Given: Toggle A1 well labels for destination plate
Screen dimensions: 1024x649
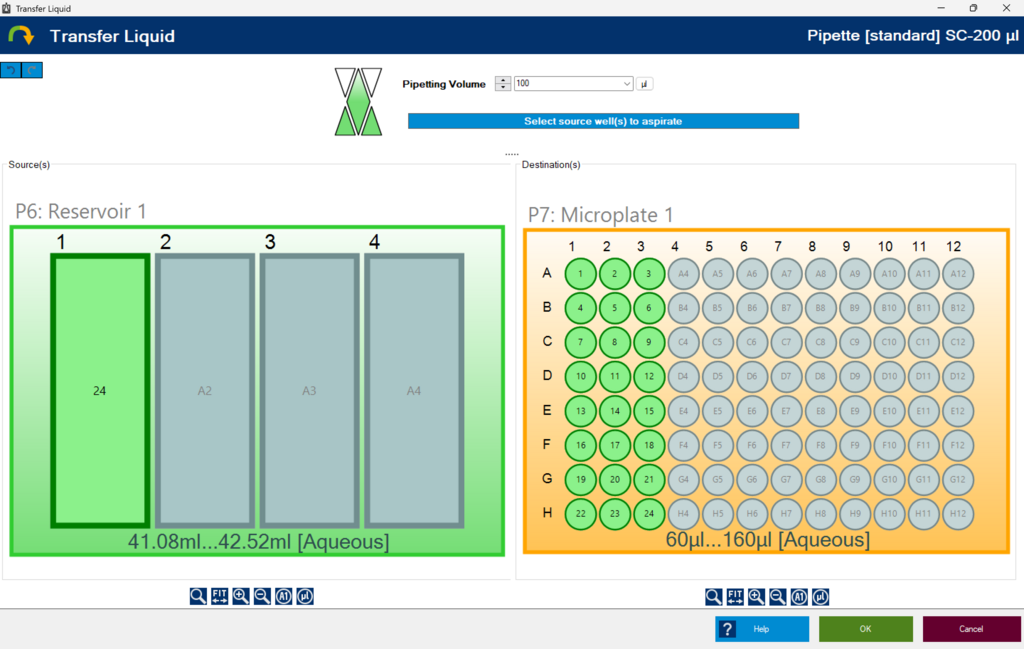Looking at the screenshot, I should click(x=799, y=597).
